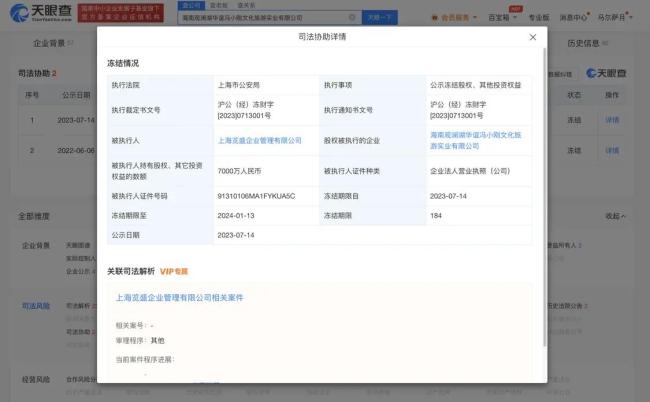
Task: Click the VIP专属 badge
Action: (x=174, y=271)
